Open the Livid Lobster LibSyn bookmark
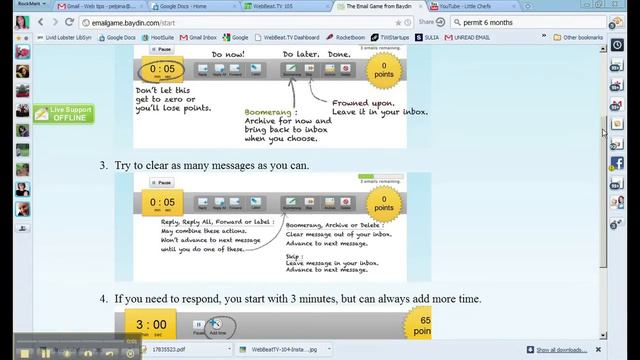This screenshot has height=360, width=640. point(64,38)
